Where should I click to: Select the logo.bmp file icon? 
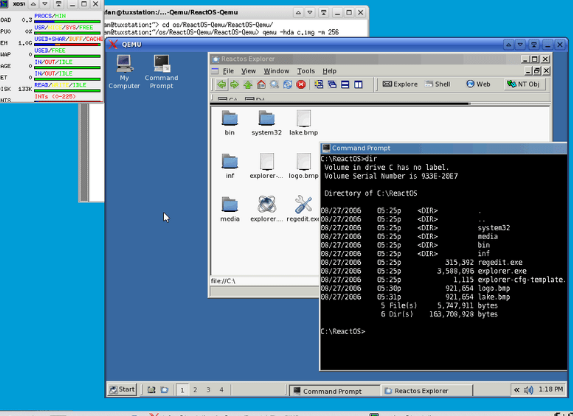coord(303,162)
